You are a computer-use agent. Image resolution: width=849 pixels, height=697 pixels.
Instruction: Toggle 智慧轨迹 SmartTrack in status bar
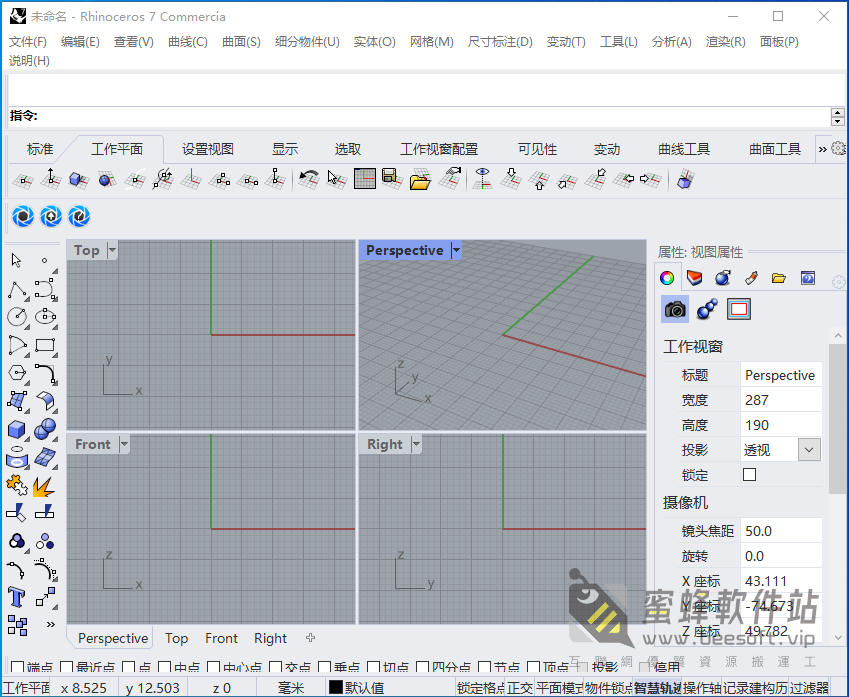coord(657,688)
